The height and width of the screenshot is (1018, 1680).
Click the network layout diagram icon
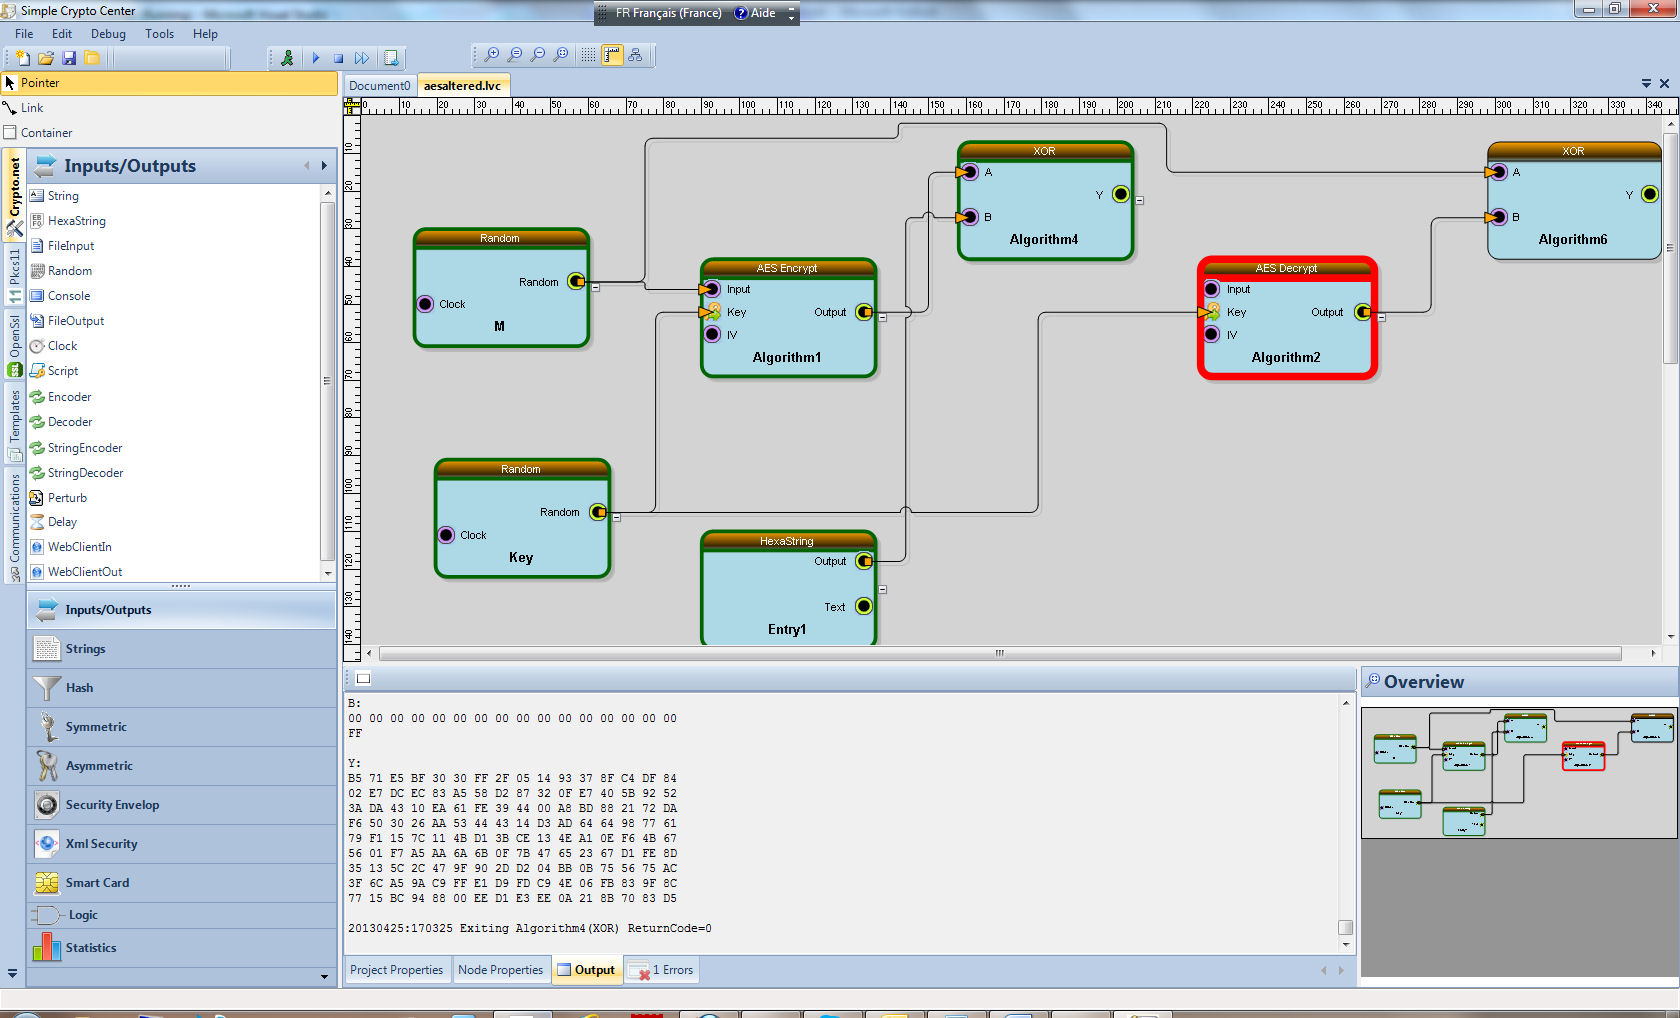point(635,55)
